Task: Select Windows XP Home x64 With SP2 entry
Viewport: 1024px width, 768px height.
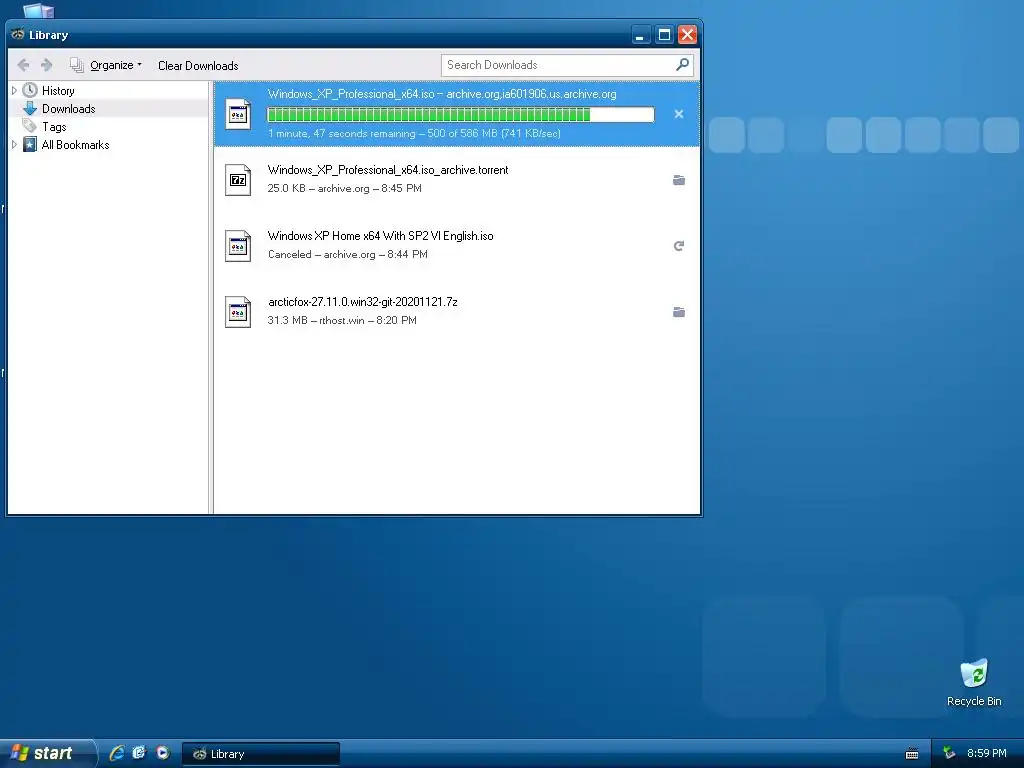Action: (456, 246)
